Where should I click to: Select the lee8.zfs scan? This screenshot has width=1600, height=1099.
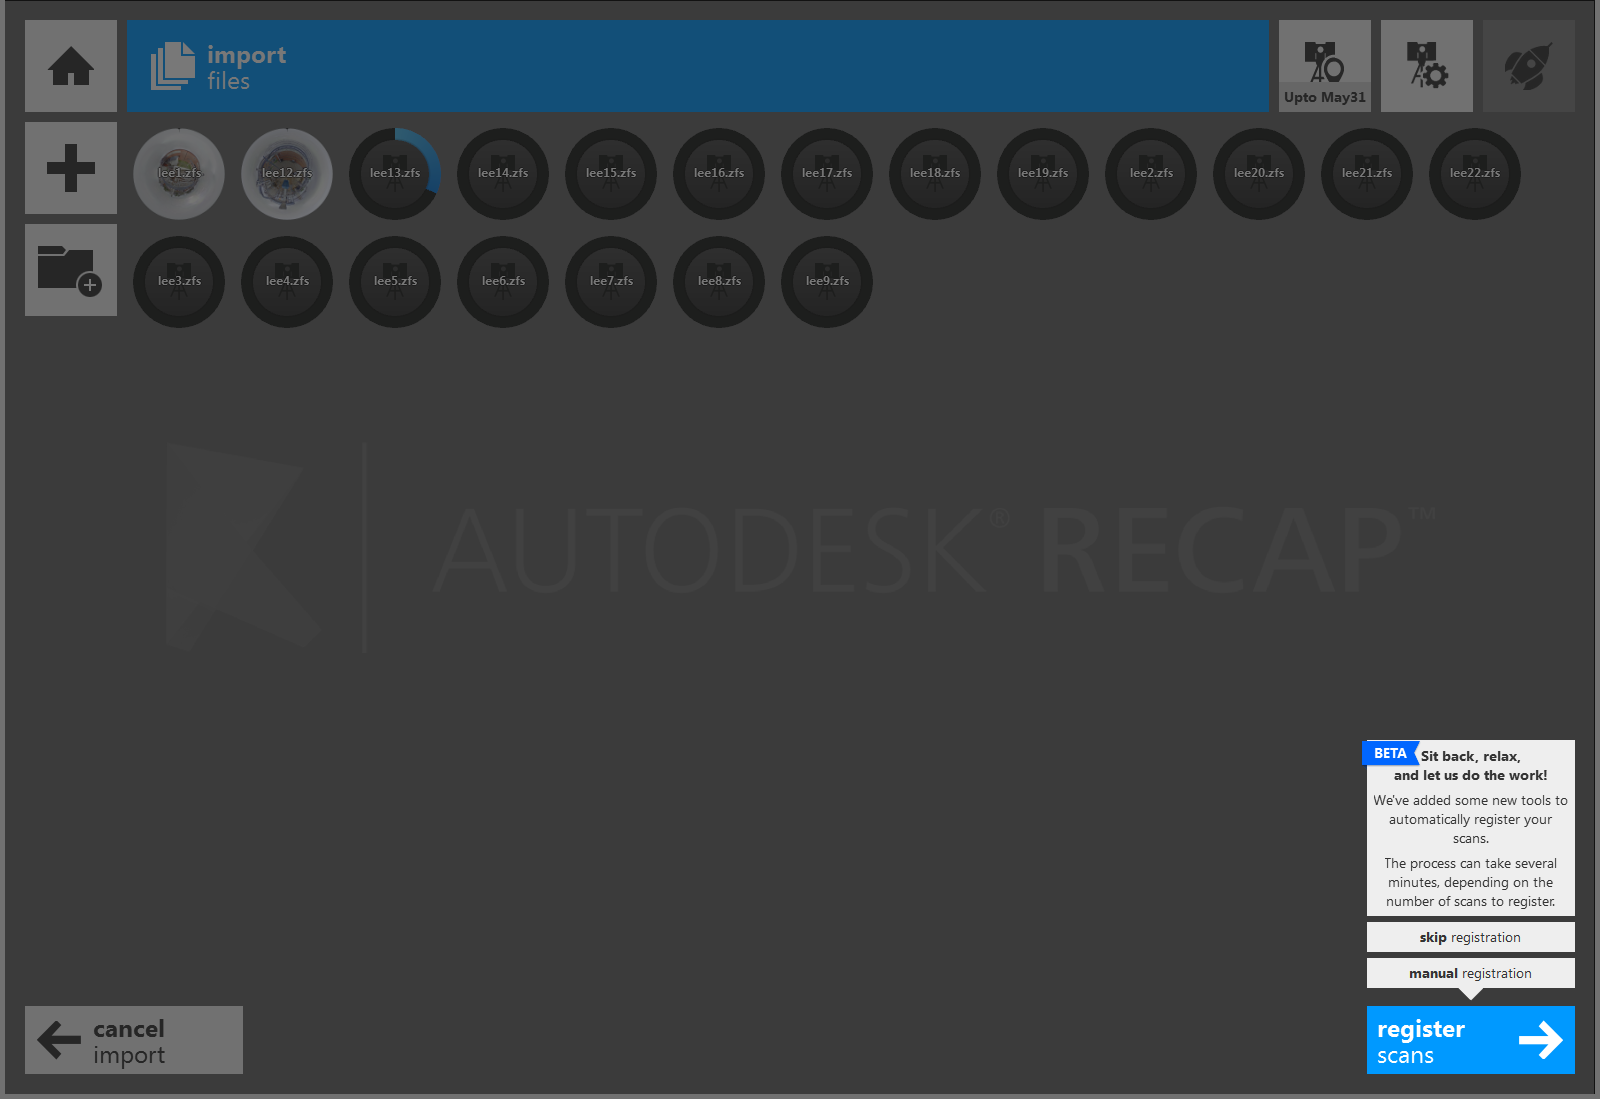pyautogui.click(x=719, y=282)
